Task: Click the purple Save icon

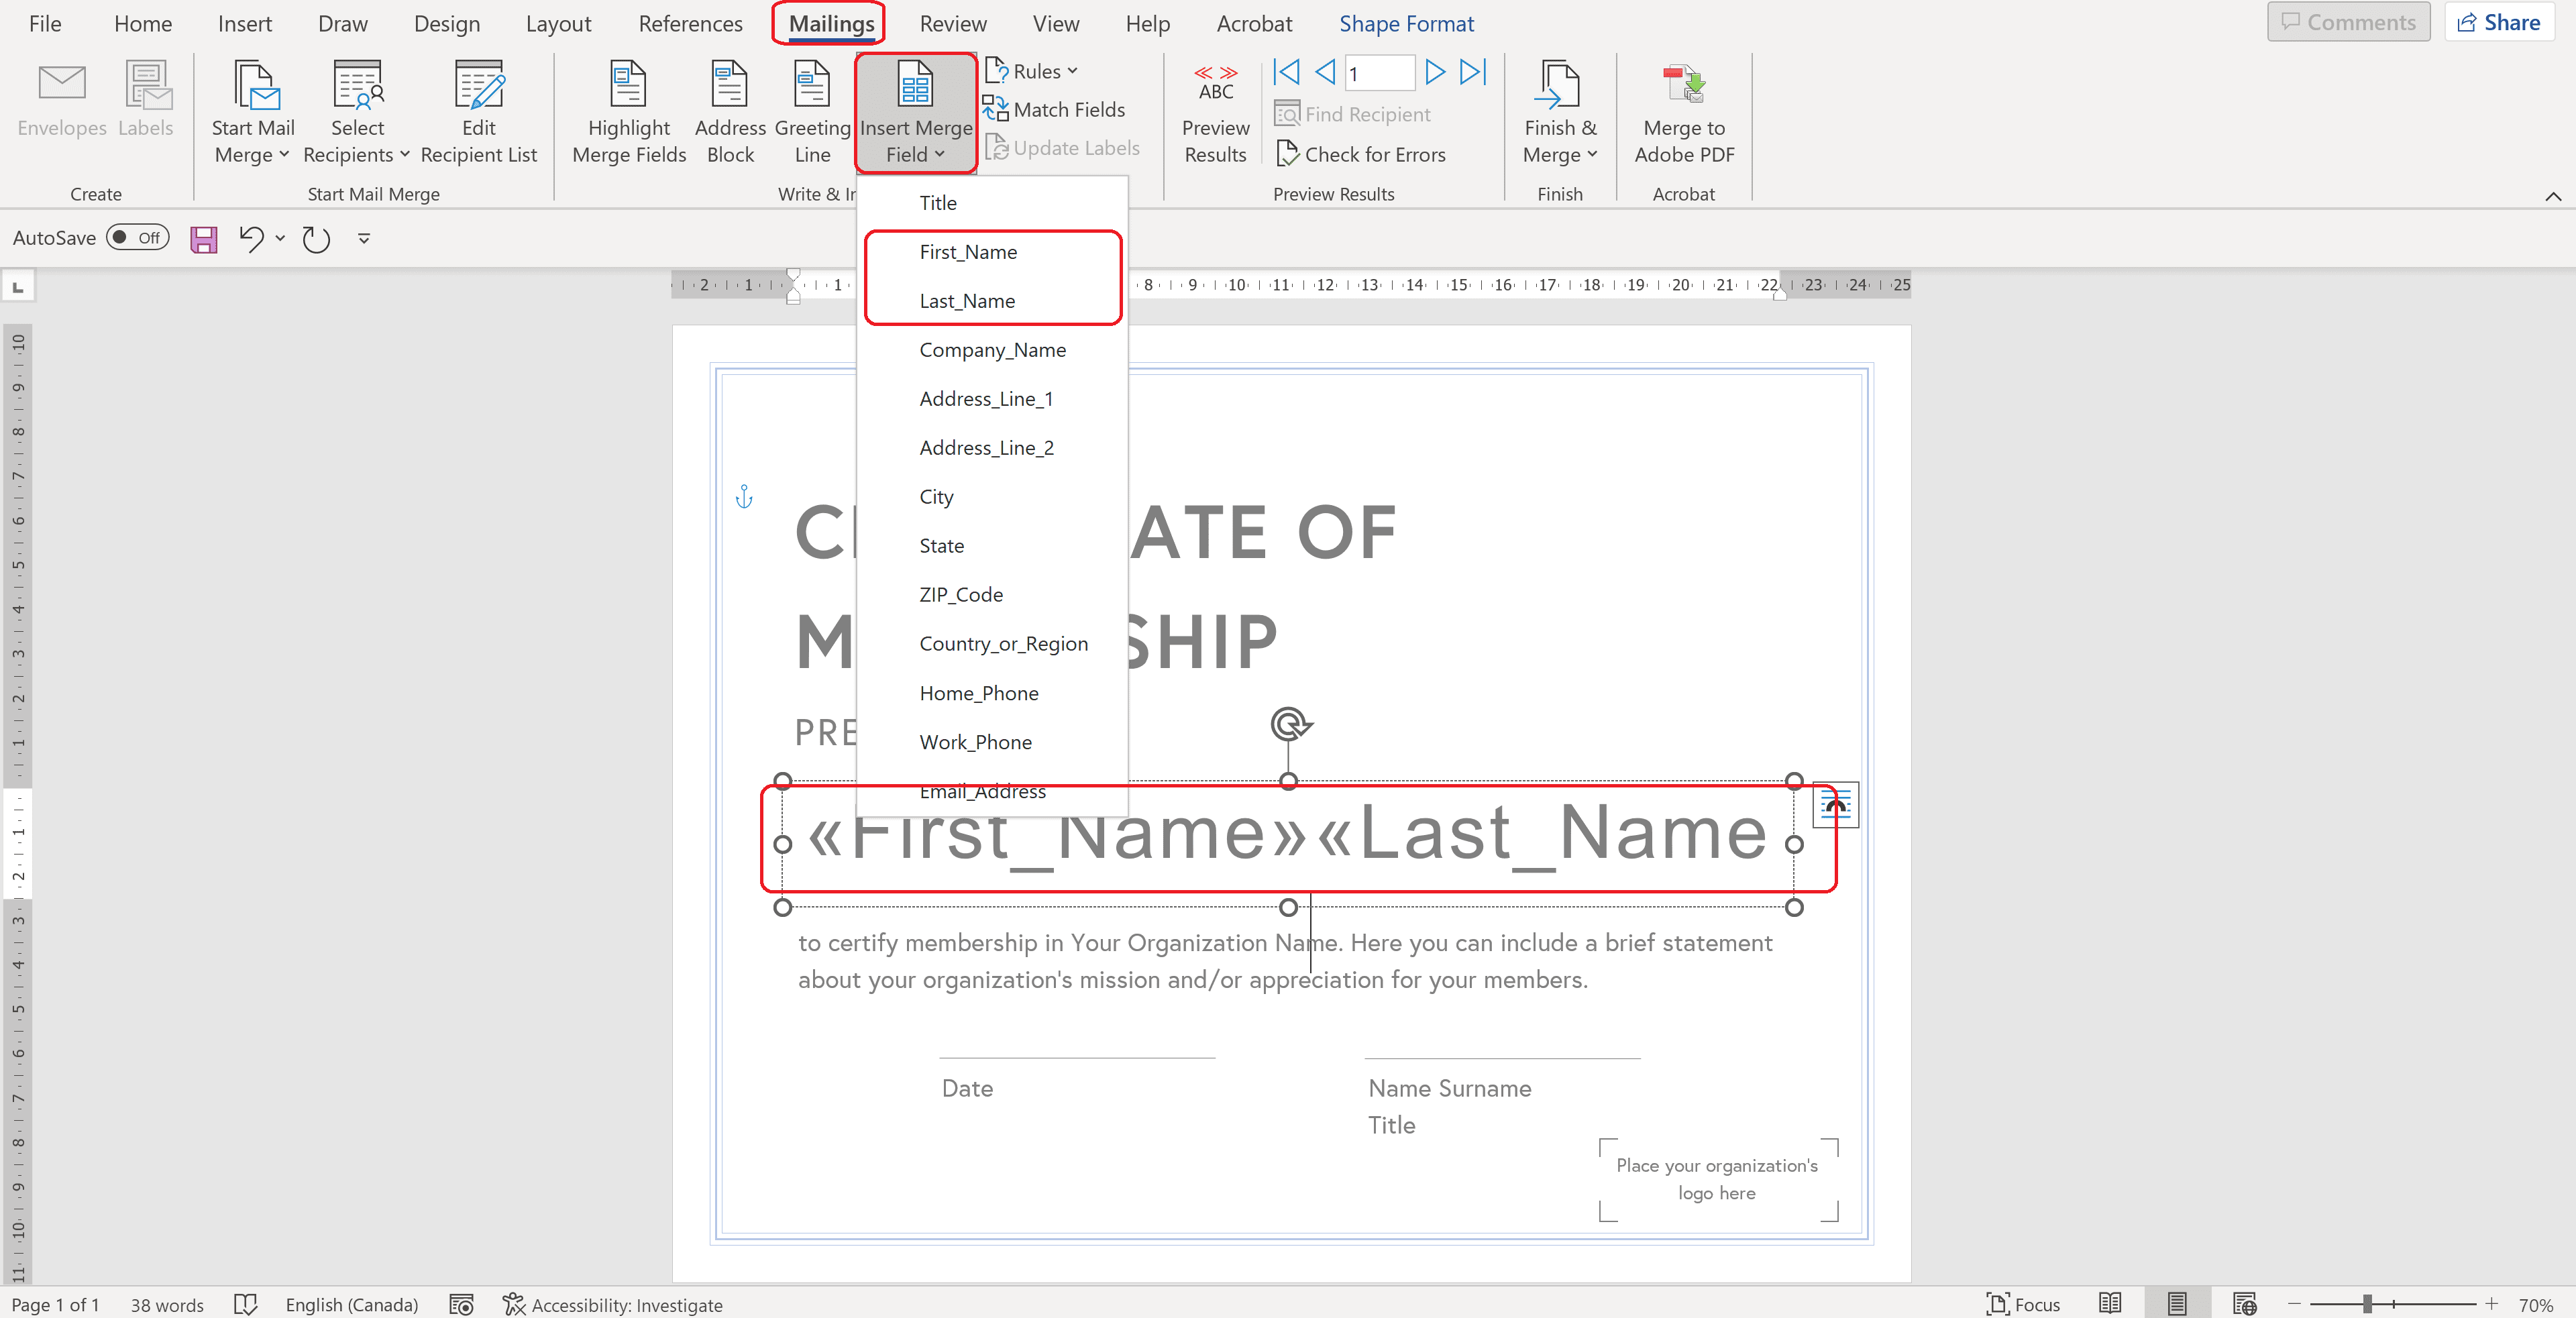Action: (x=204, y=239)
